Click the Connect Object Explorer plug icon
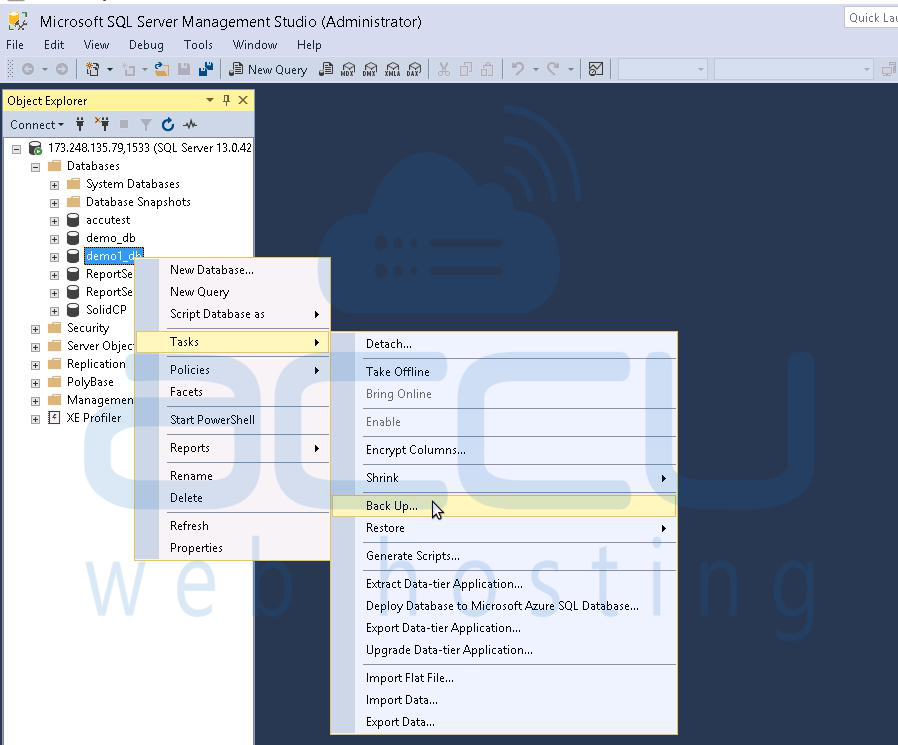The image size is (898, 745). point(80,124)
